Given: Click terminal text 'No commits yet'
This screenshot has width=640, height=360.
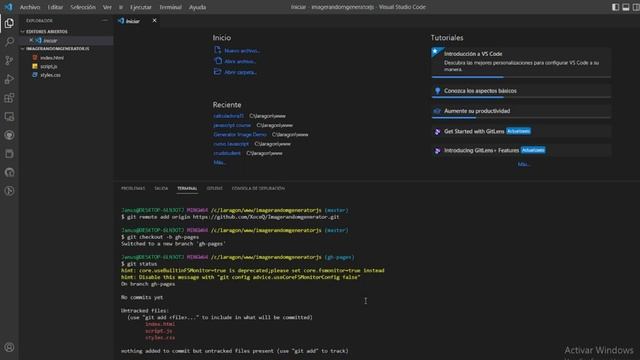Looking at the screenshot, I should 142,297.
